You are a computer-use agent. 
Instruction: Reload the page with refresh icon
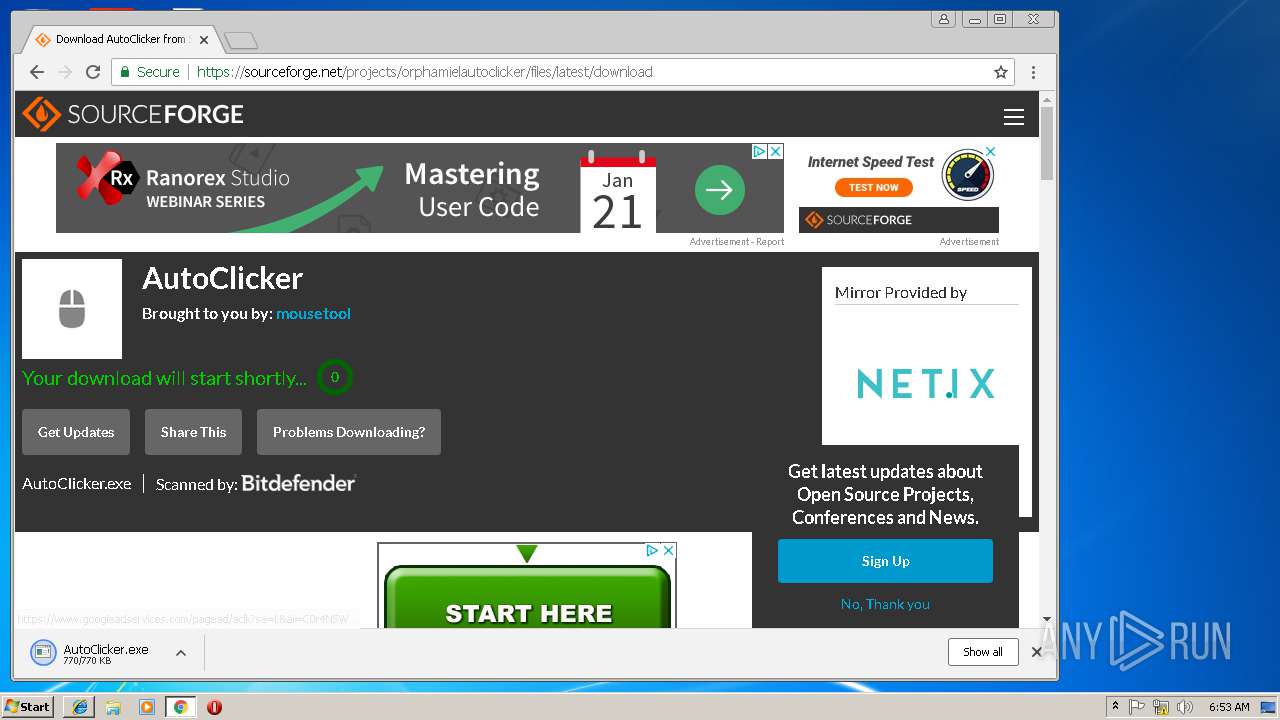click(93, 72)
